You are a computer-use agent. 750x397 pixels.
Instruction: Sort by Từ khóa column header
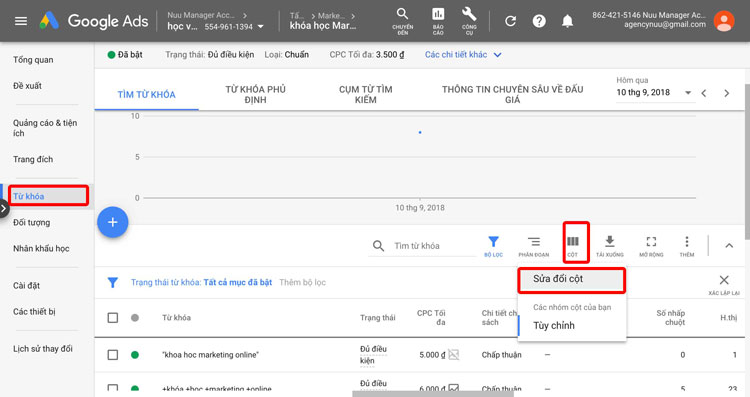tap(176, 318)
